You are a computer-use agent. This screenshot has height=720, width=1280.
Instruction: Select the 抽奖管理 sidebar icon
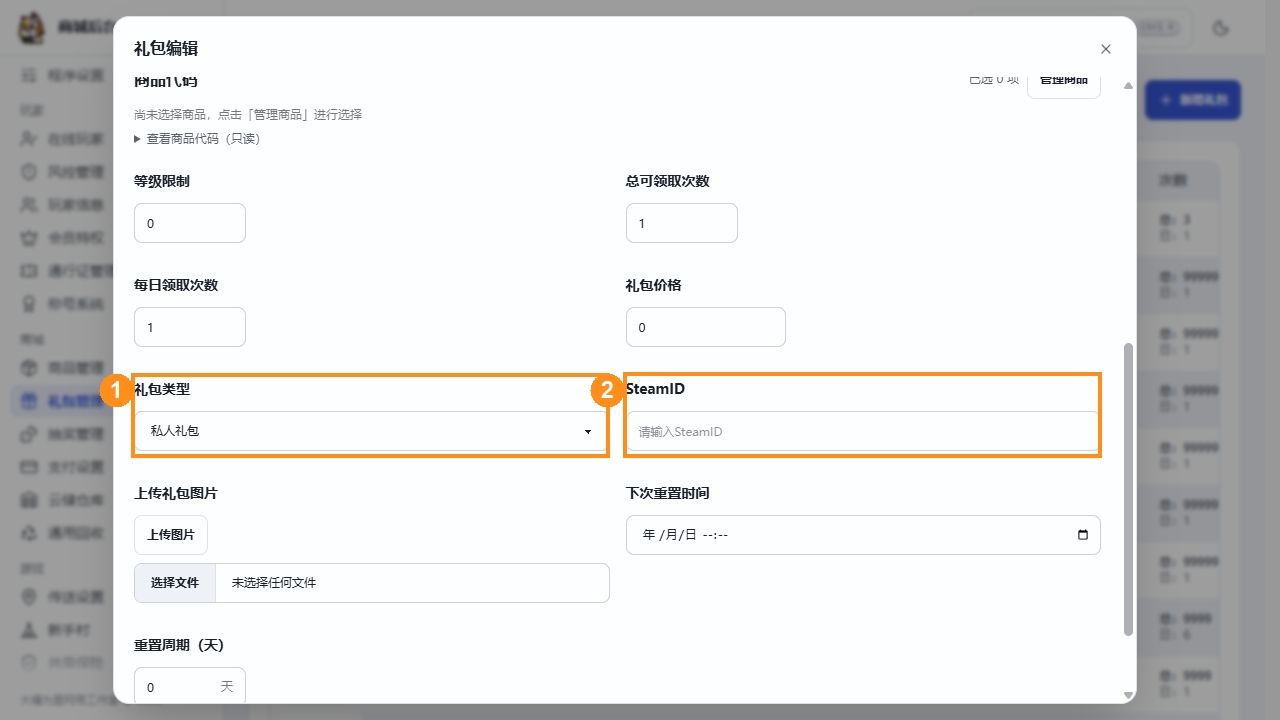pyautogui.click(x=30, y=434)
